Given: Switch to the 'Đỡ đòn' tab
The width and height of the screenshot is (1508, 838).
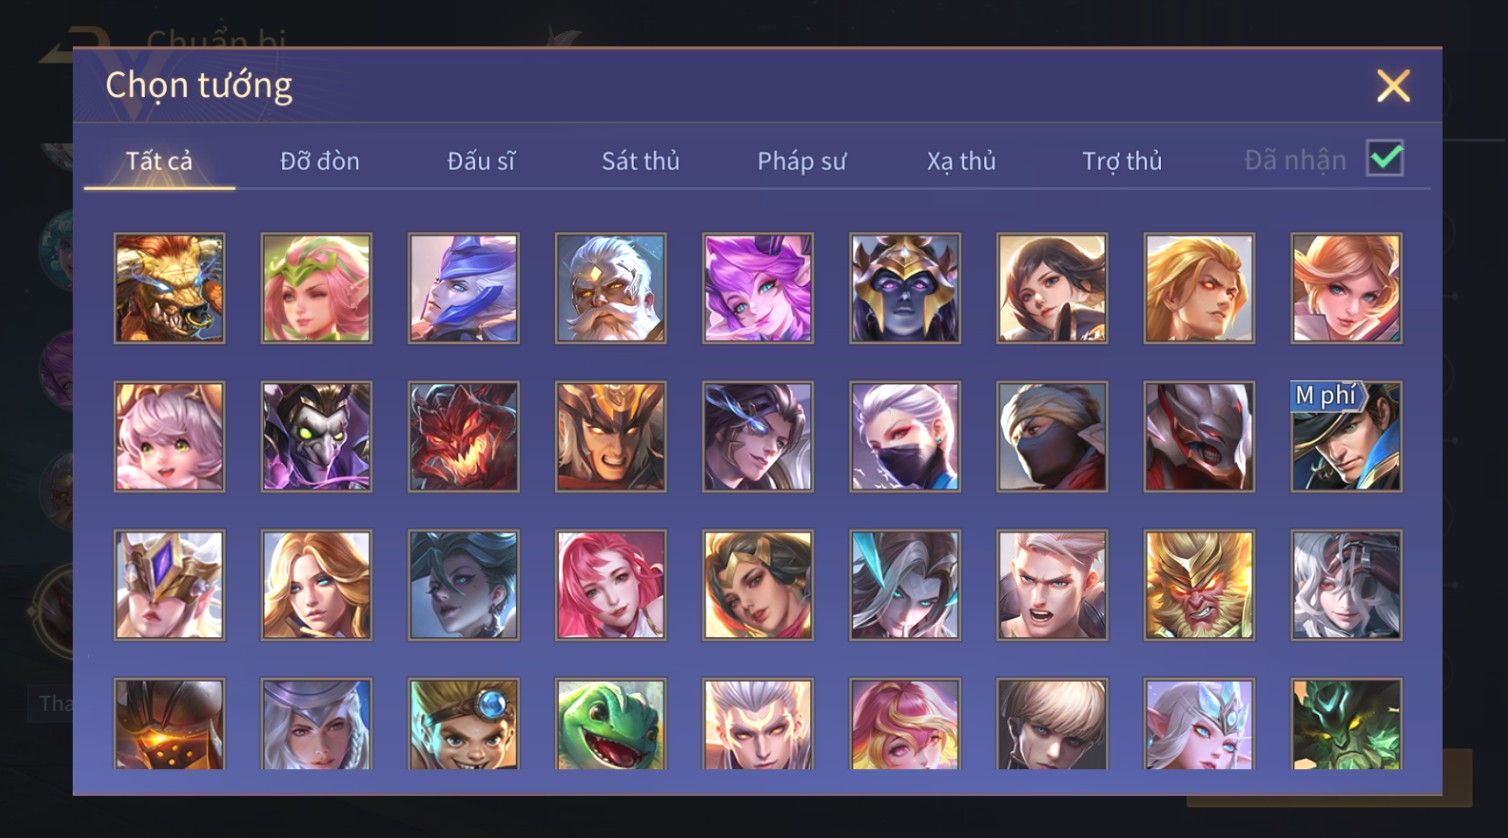Looking at the screenshot, I should [x=320, y=161].
